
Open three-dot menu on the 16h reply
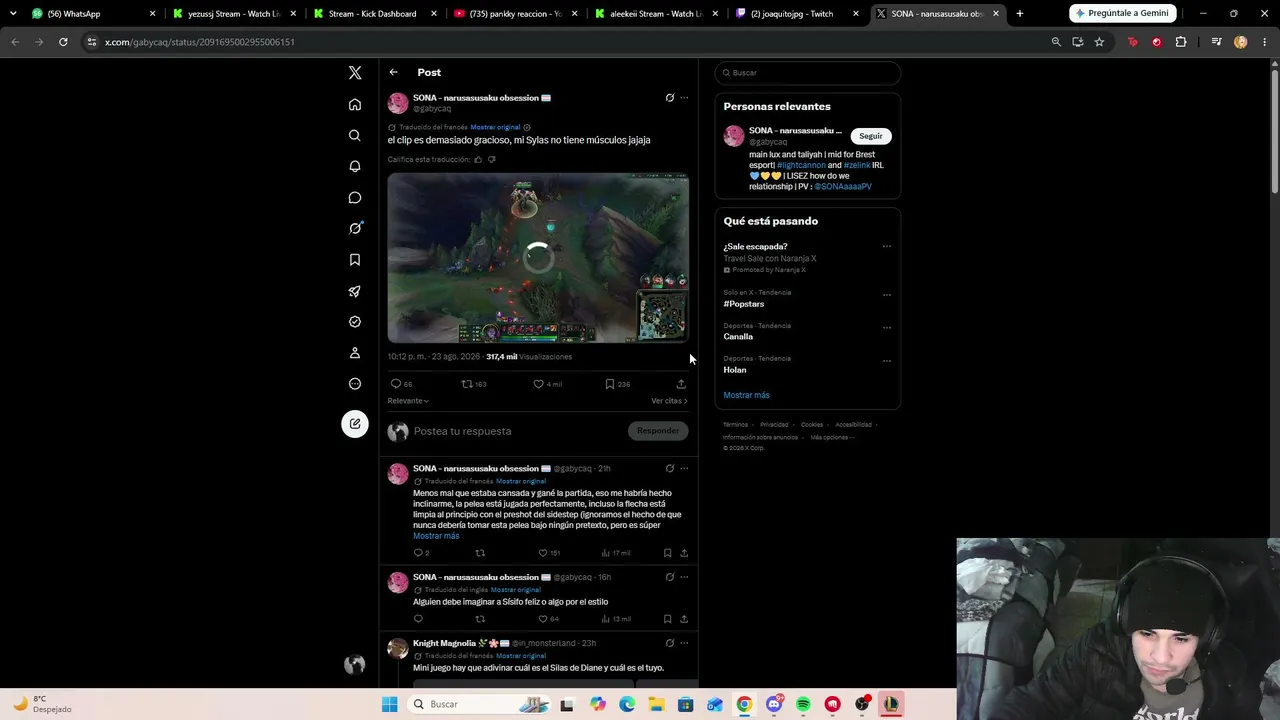tap(684, 577)
